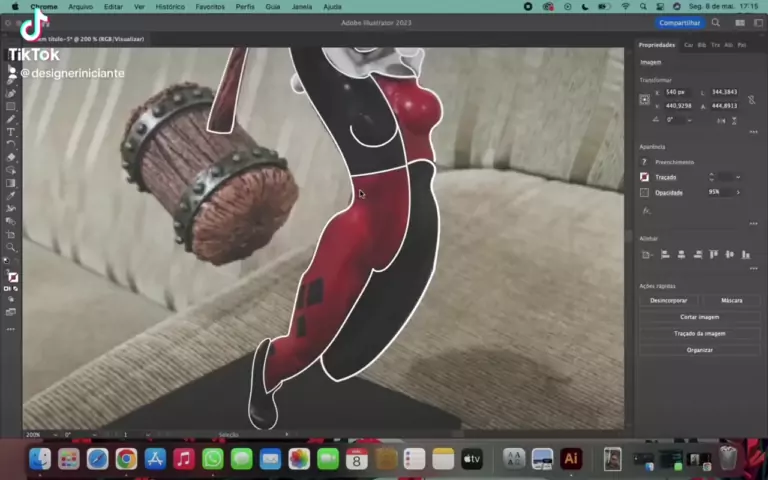Screen dimensions: 768x480
Task: Click the search icon in Illustrator header
Action: click(716, 23)
